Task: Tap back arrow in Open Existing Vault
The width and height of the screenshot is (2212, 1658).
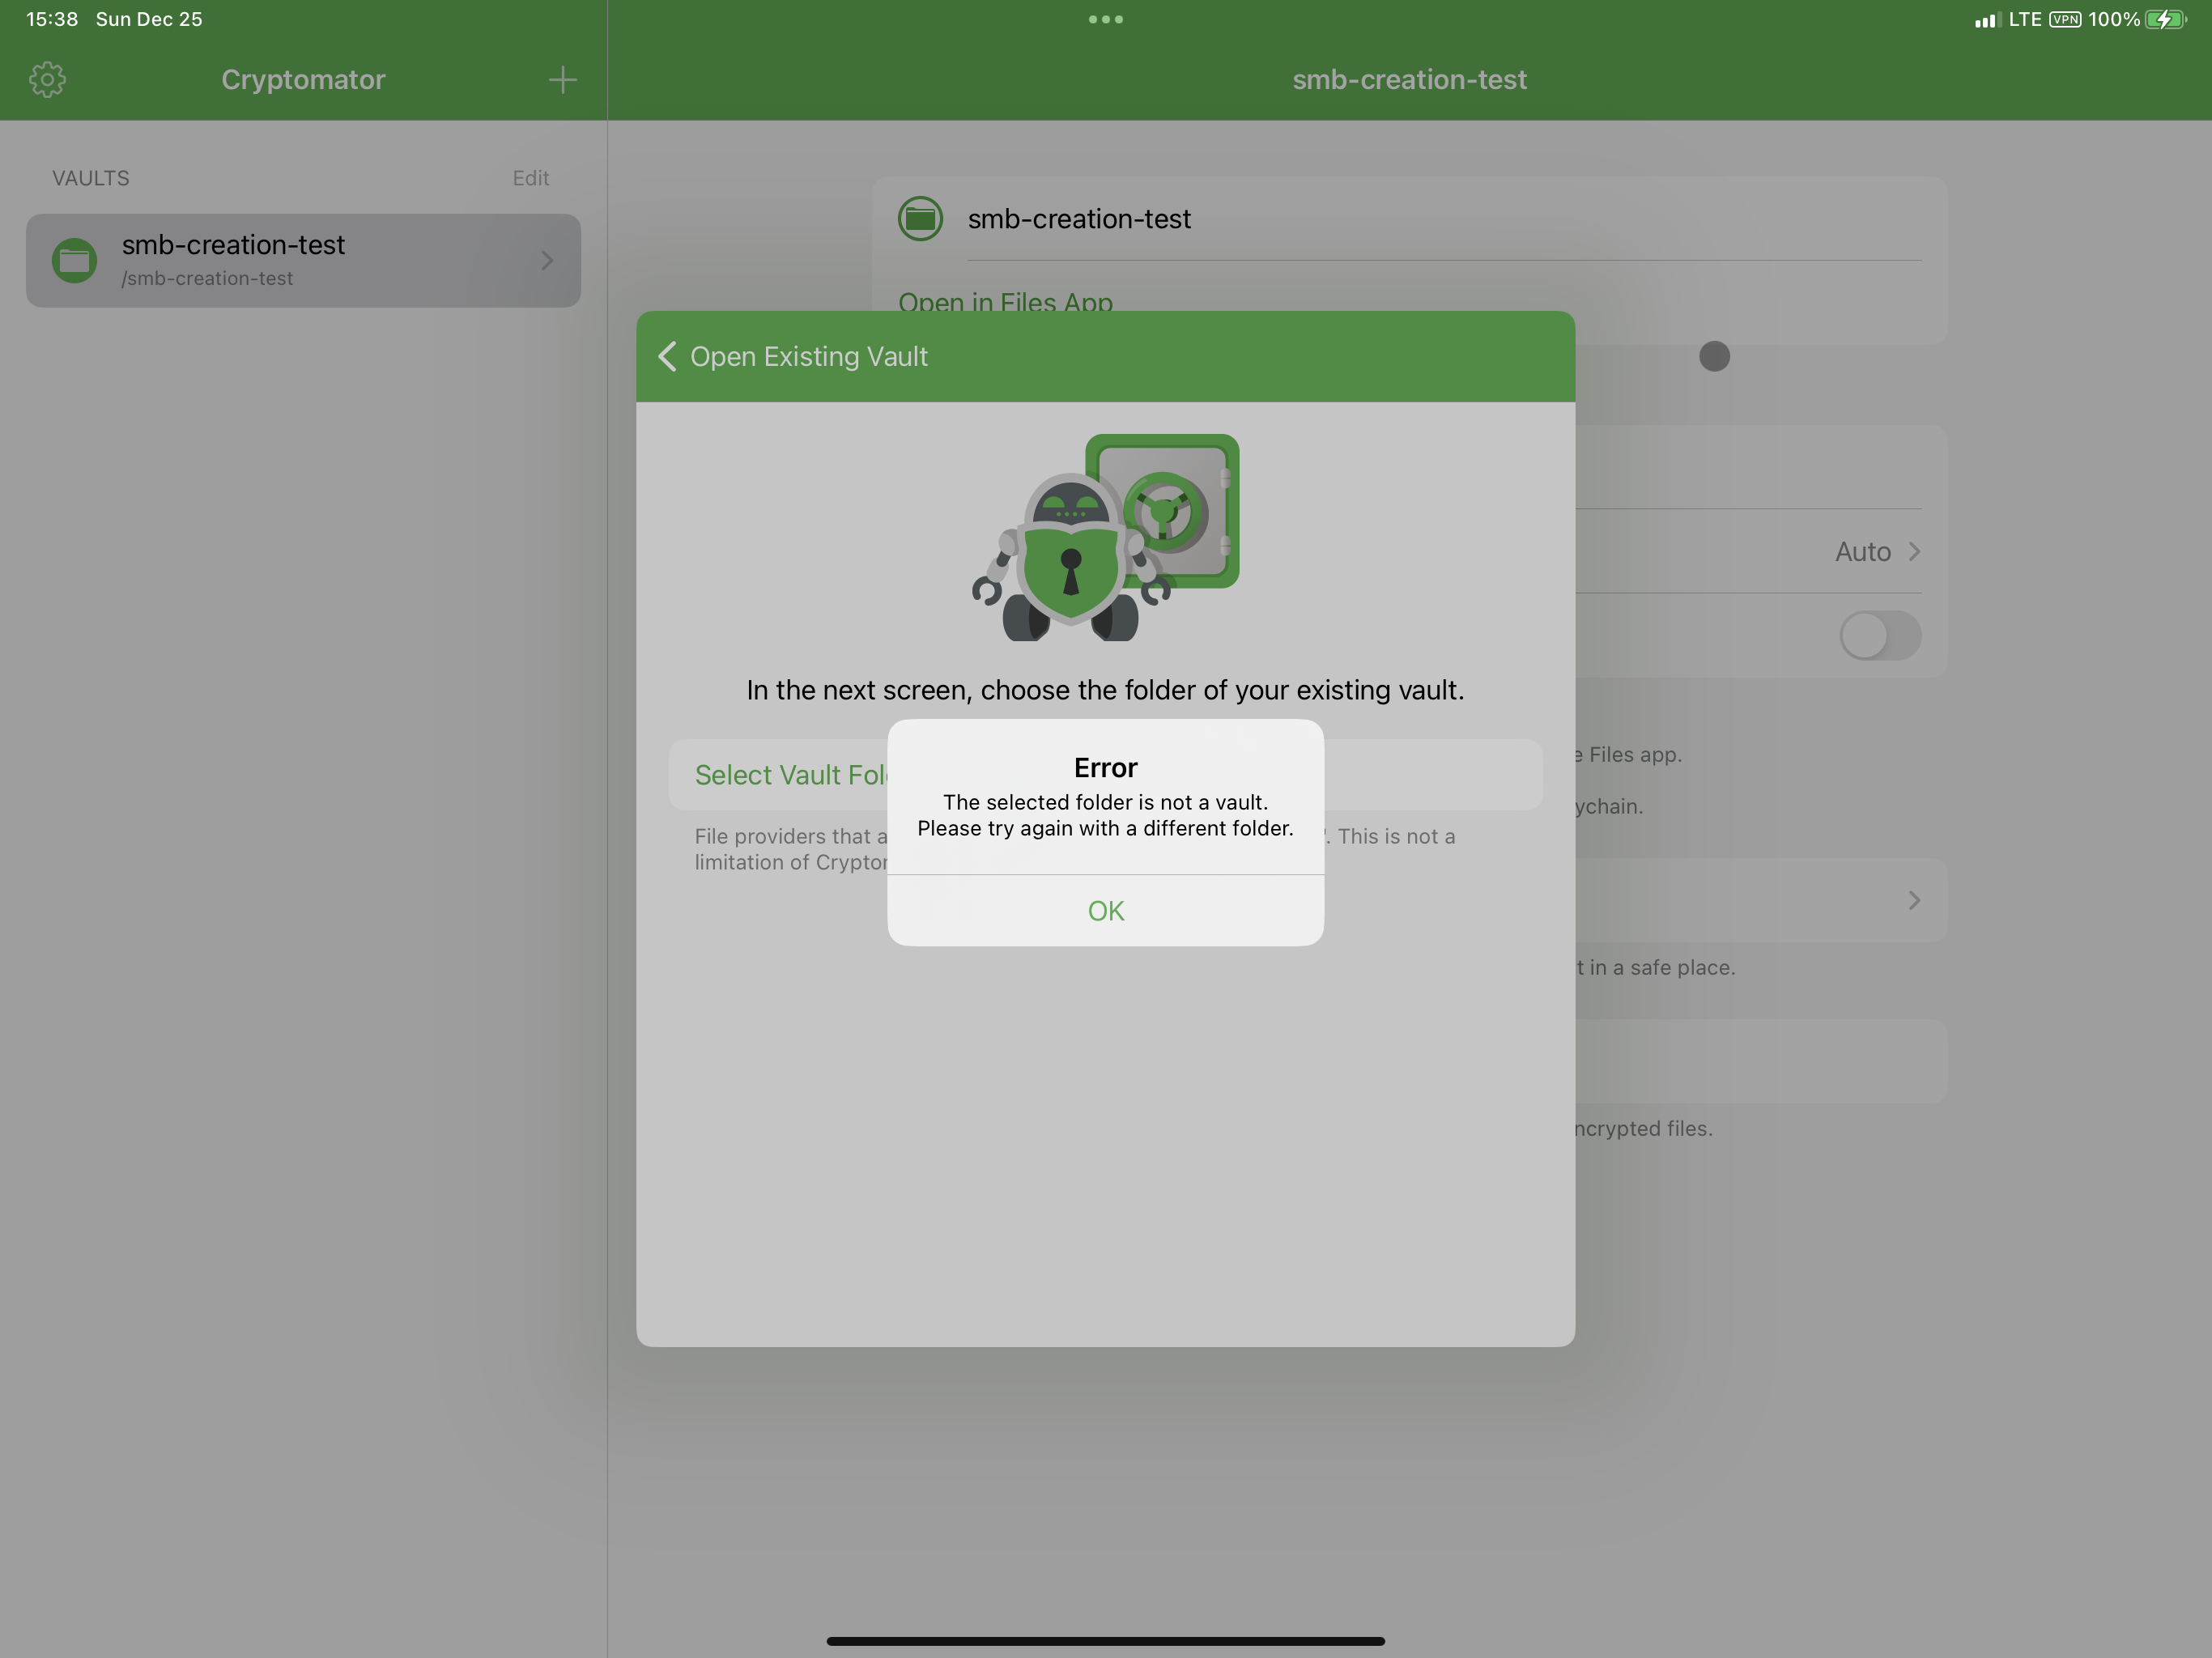Action: (x=668, y=356)
